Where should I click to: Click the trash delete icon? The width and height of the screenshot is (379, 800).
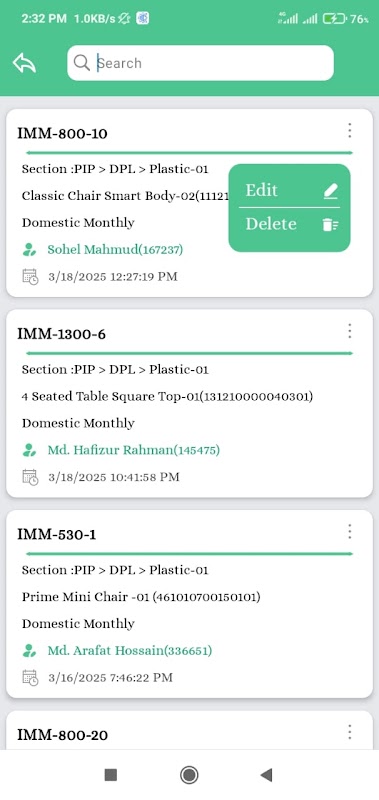[x=331, y=225]
